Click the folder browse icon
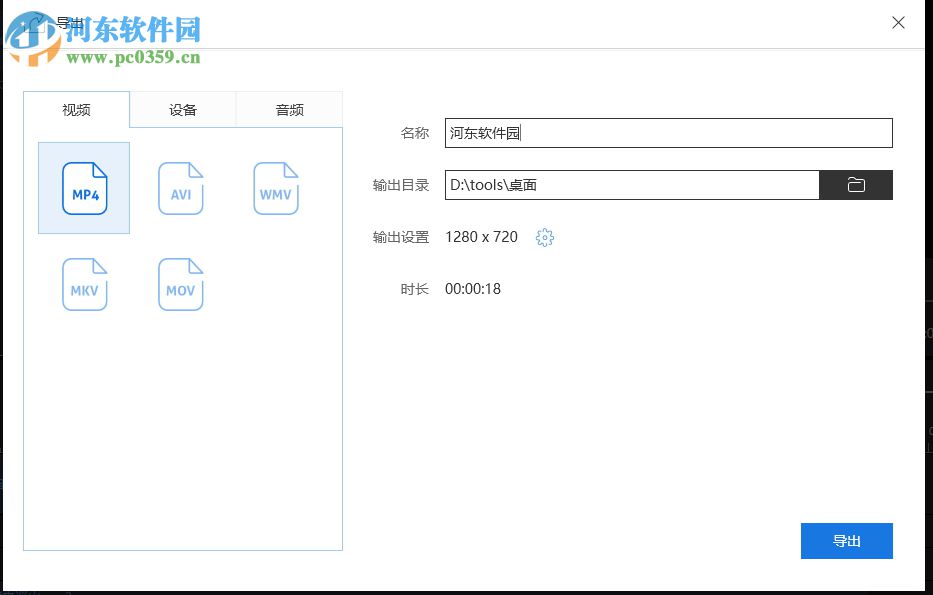933x595 pixels. tap(856, 184)
